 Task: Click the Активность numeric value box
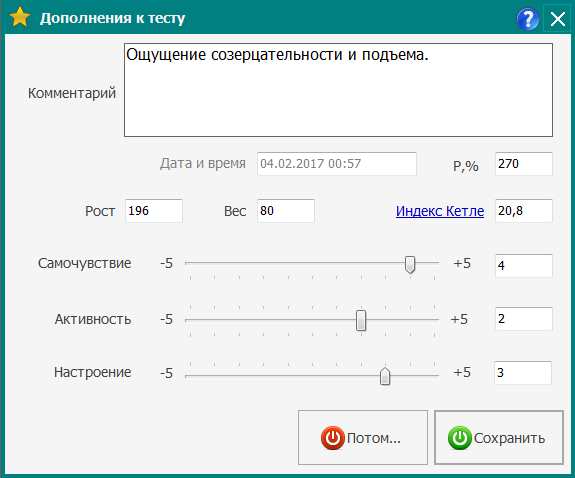[524, 319]
